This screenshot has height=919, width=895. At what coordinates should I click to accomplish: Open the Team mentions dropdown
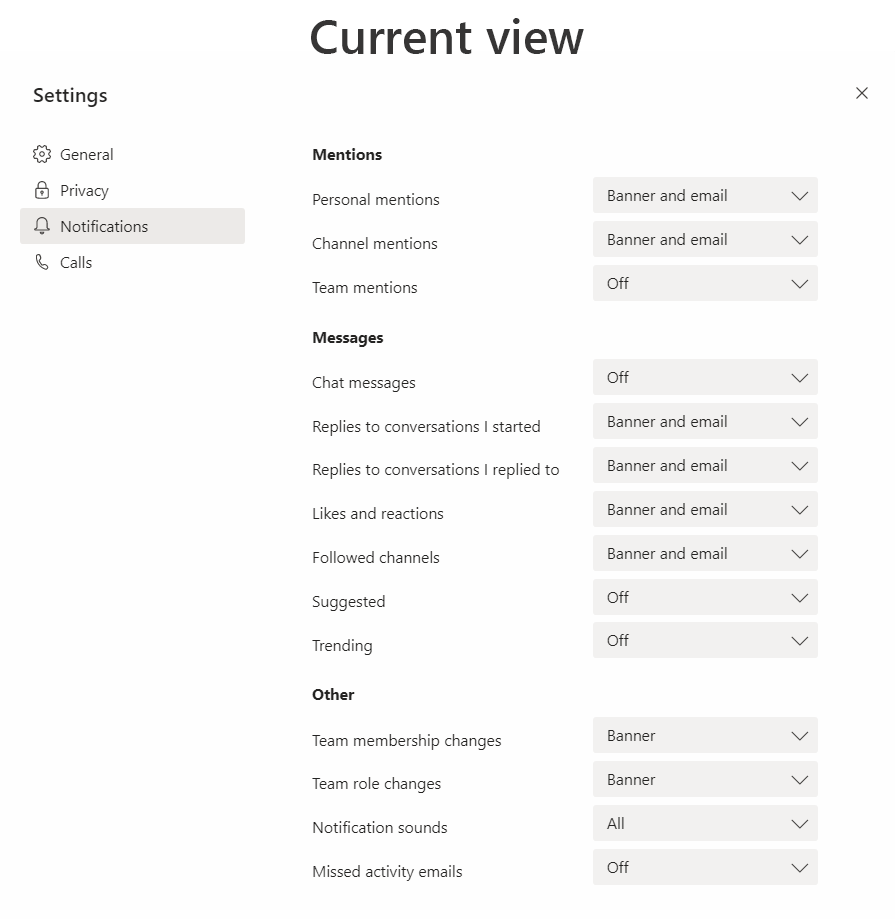click(705, 284)
